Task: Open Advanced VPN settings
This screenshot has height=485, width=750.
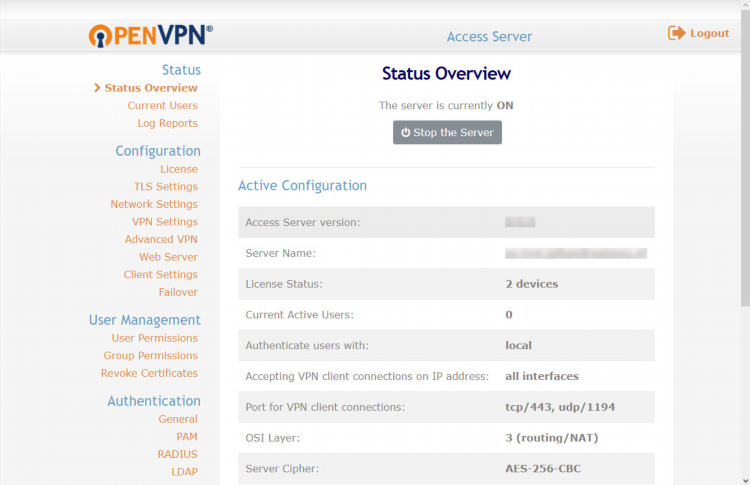Action: [x=161, y=240]
